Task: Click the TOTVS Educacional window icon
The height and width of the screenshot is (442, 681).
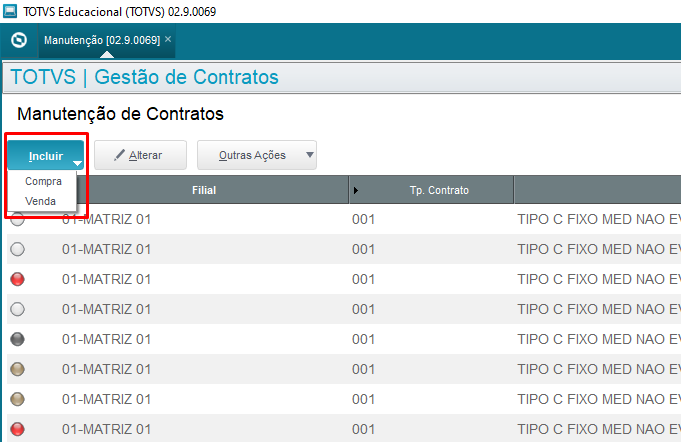Action: pos(10,11)
